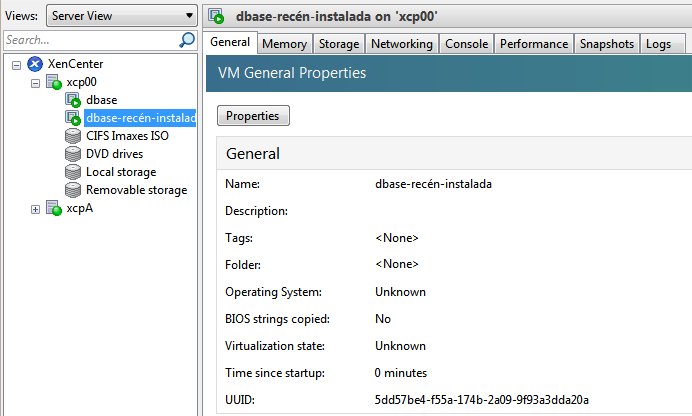Image resolution: width=692 pixels, height=416 pixels.
Task: Click the dbase VM running icon
Action: click(73, 100)
